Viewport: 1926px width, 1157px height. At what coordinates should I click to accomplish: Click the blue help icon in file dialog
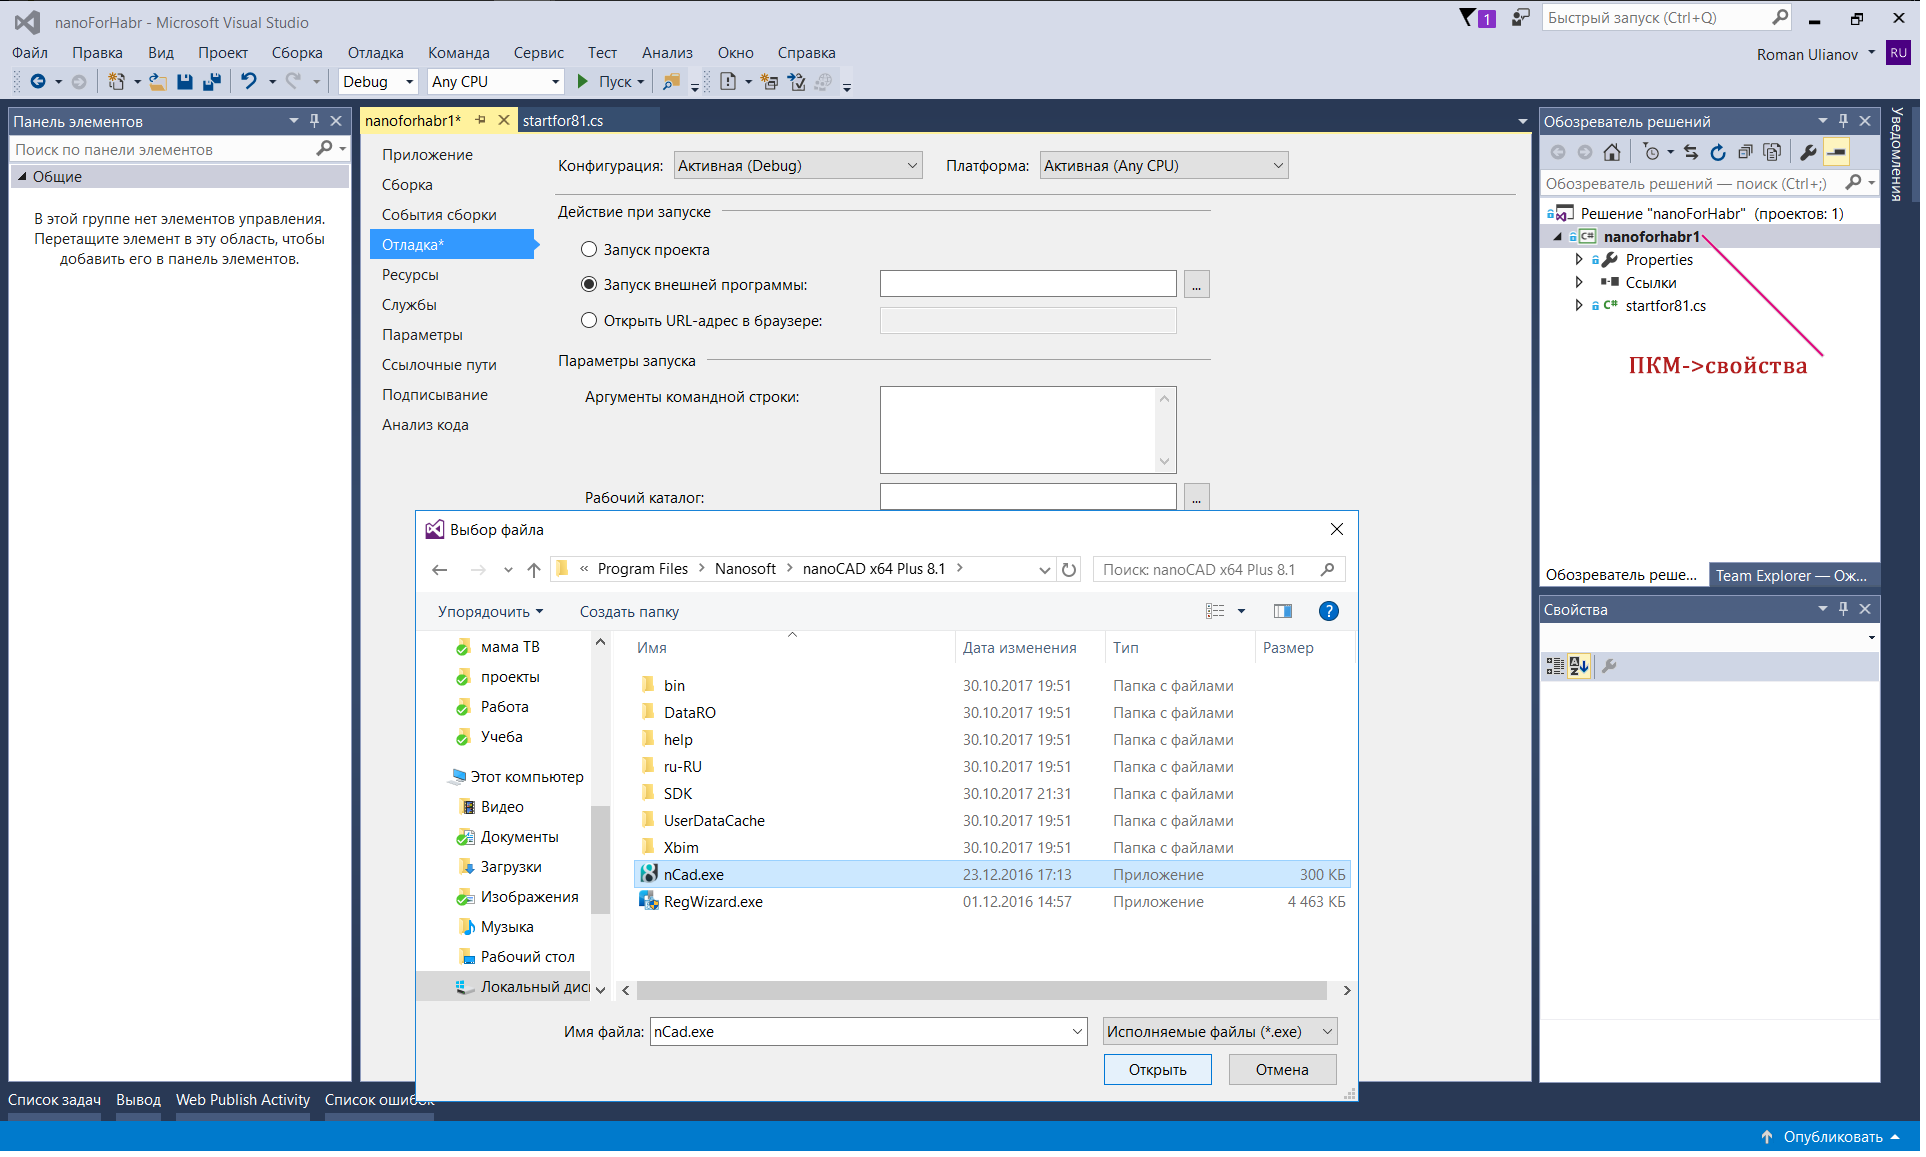1329,612
